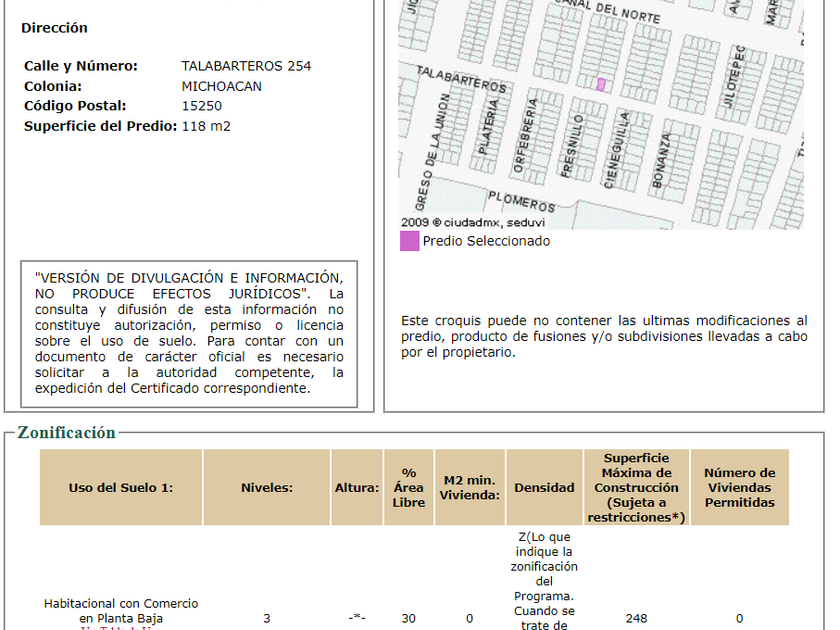This screenshot has height=630, width=840.
Task: Click the Este croquis puede no contener notice
Action: (604, 336)
